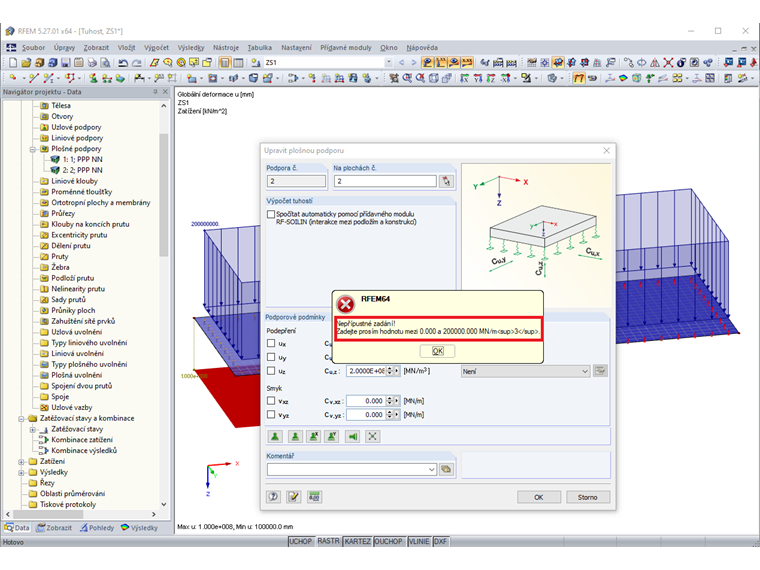Viewport: 760px width, 570px height.
Task: Toggle the RASTR status bar button
Action: click(x=329, y=541)
